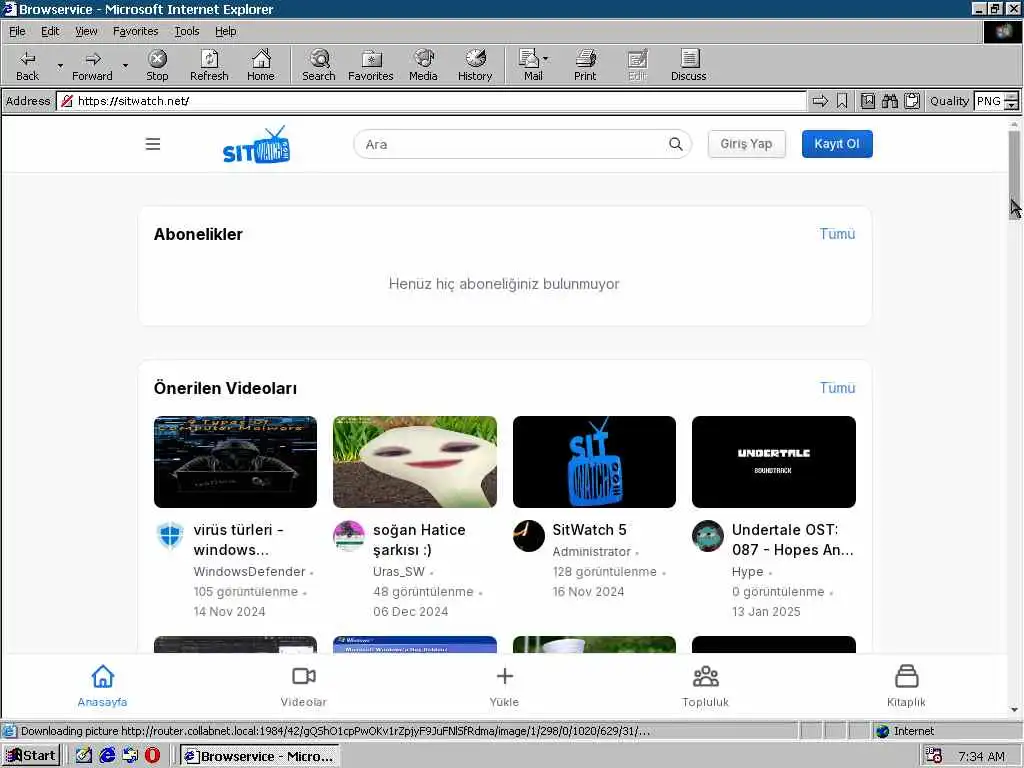Open the View menu
1024x768 pixels.
click(x=86, y=31)
